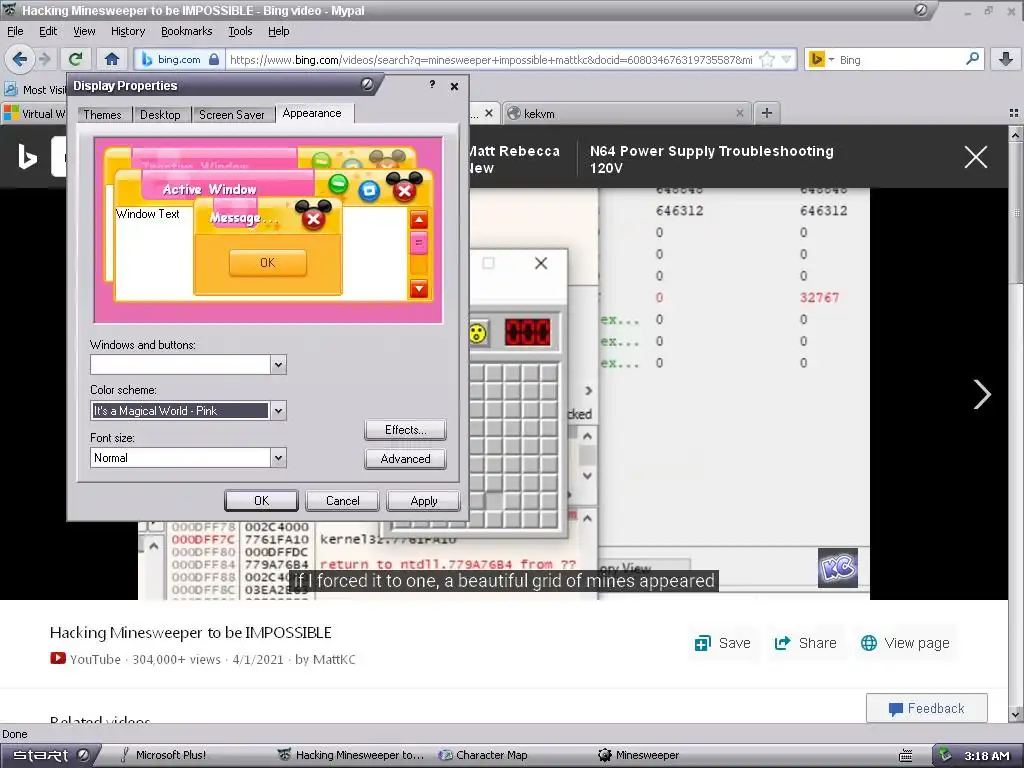Click the Cancel button
This screenshot has width=1024, height=768.
(x=342, y=500)
